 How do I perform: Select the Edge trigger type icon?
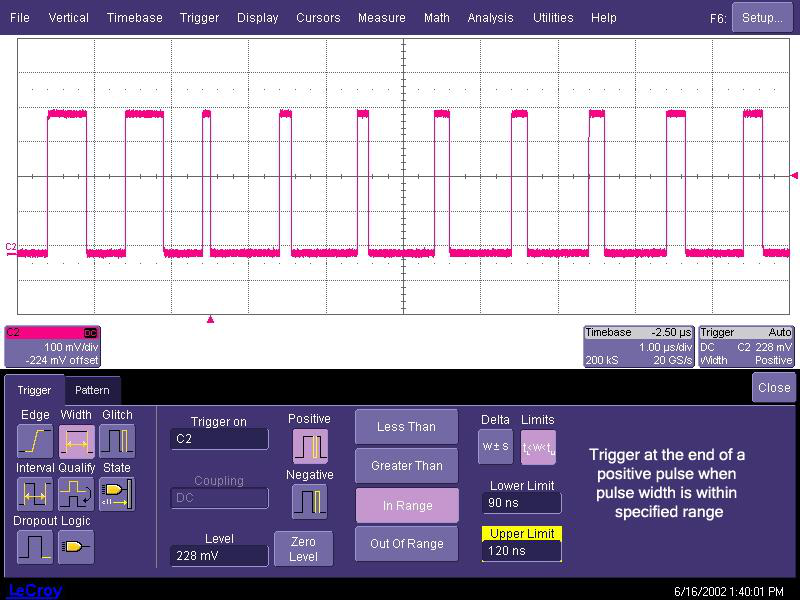point(34,440)
